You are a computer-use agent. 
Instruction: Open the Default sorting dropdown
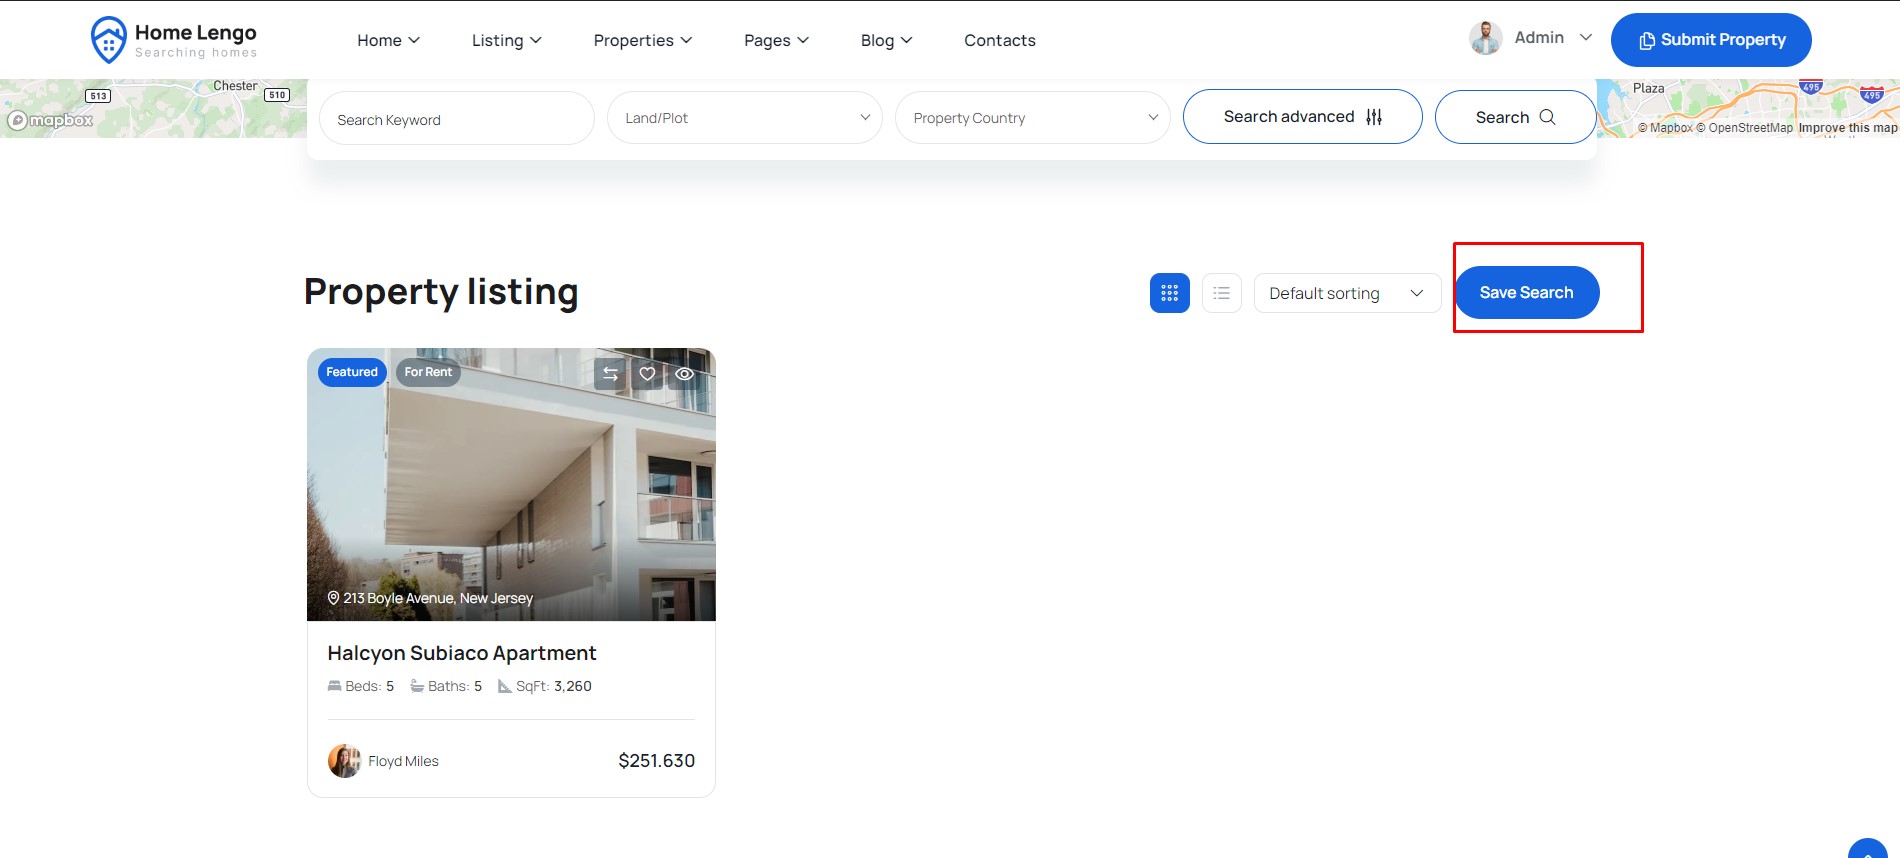coord(1347,293)
